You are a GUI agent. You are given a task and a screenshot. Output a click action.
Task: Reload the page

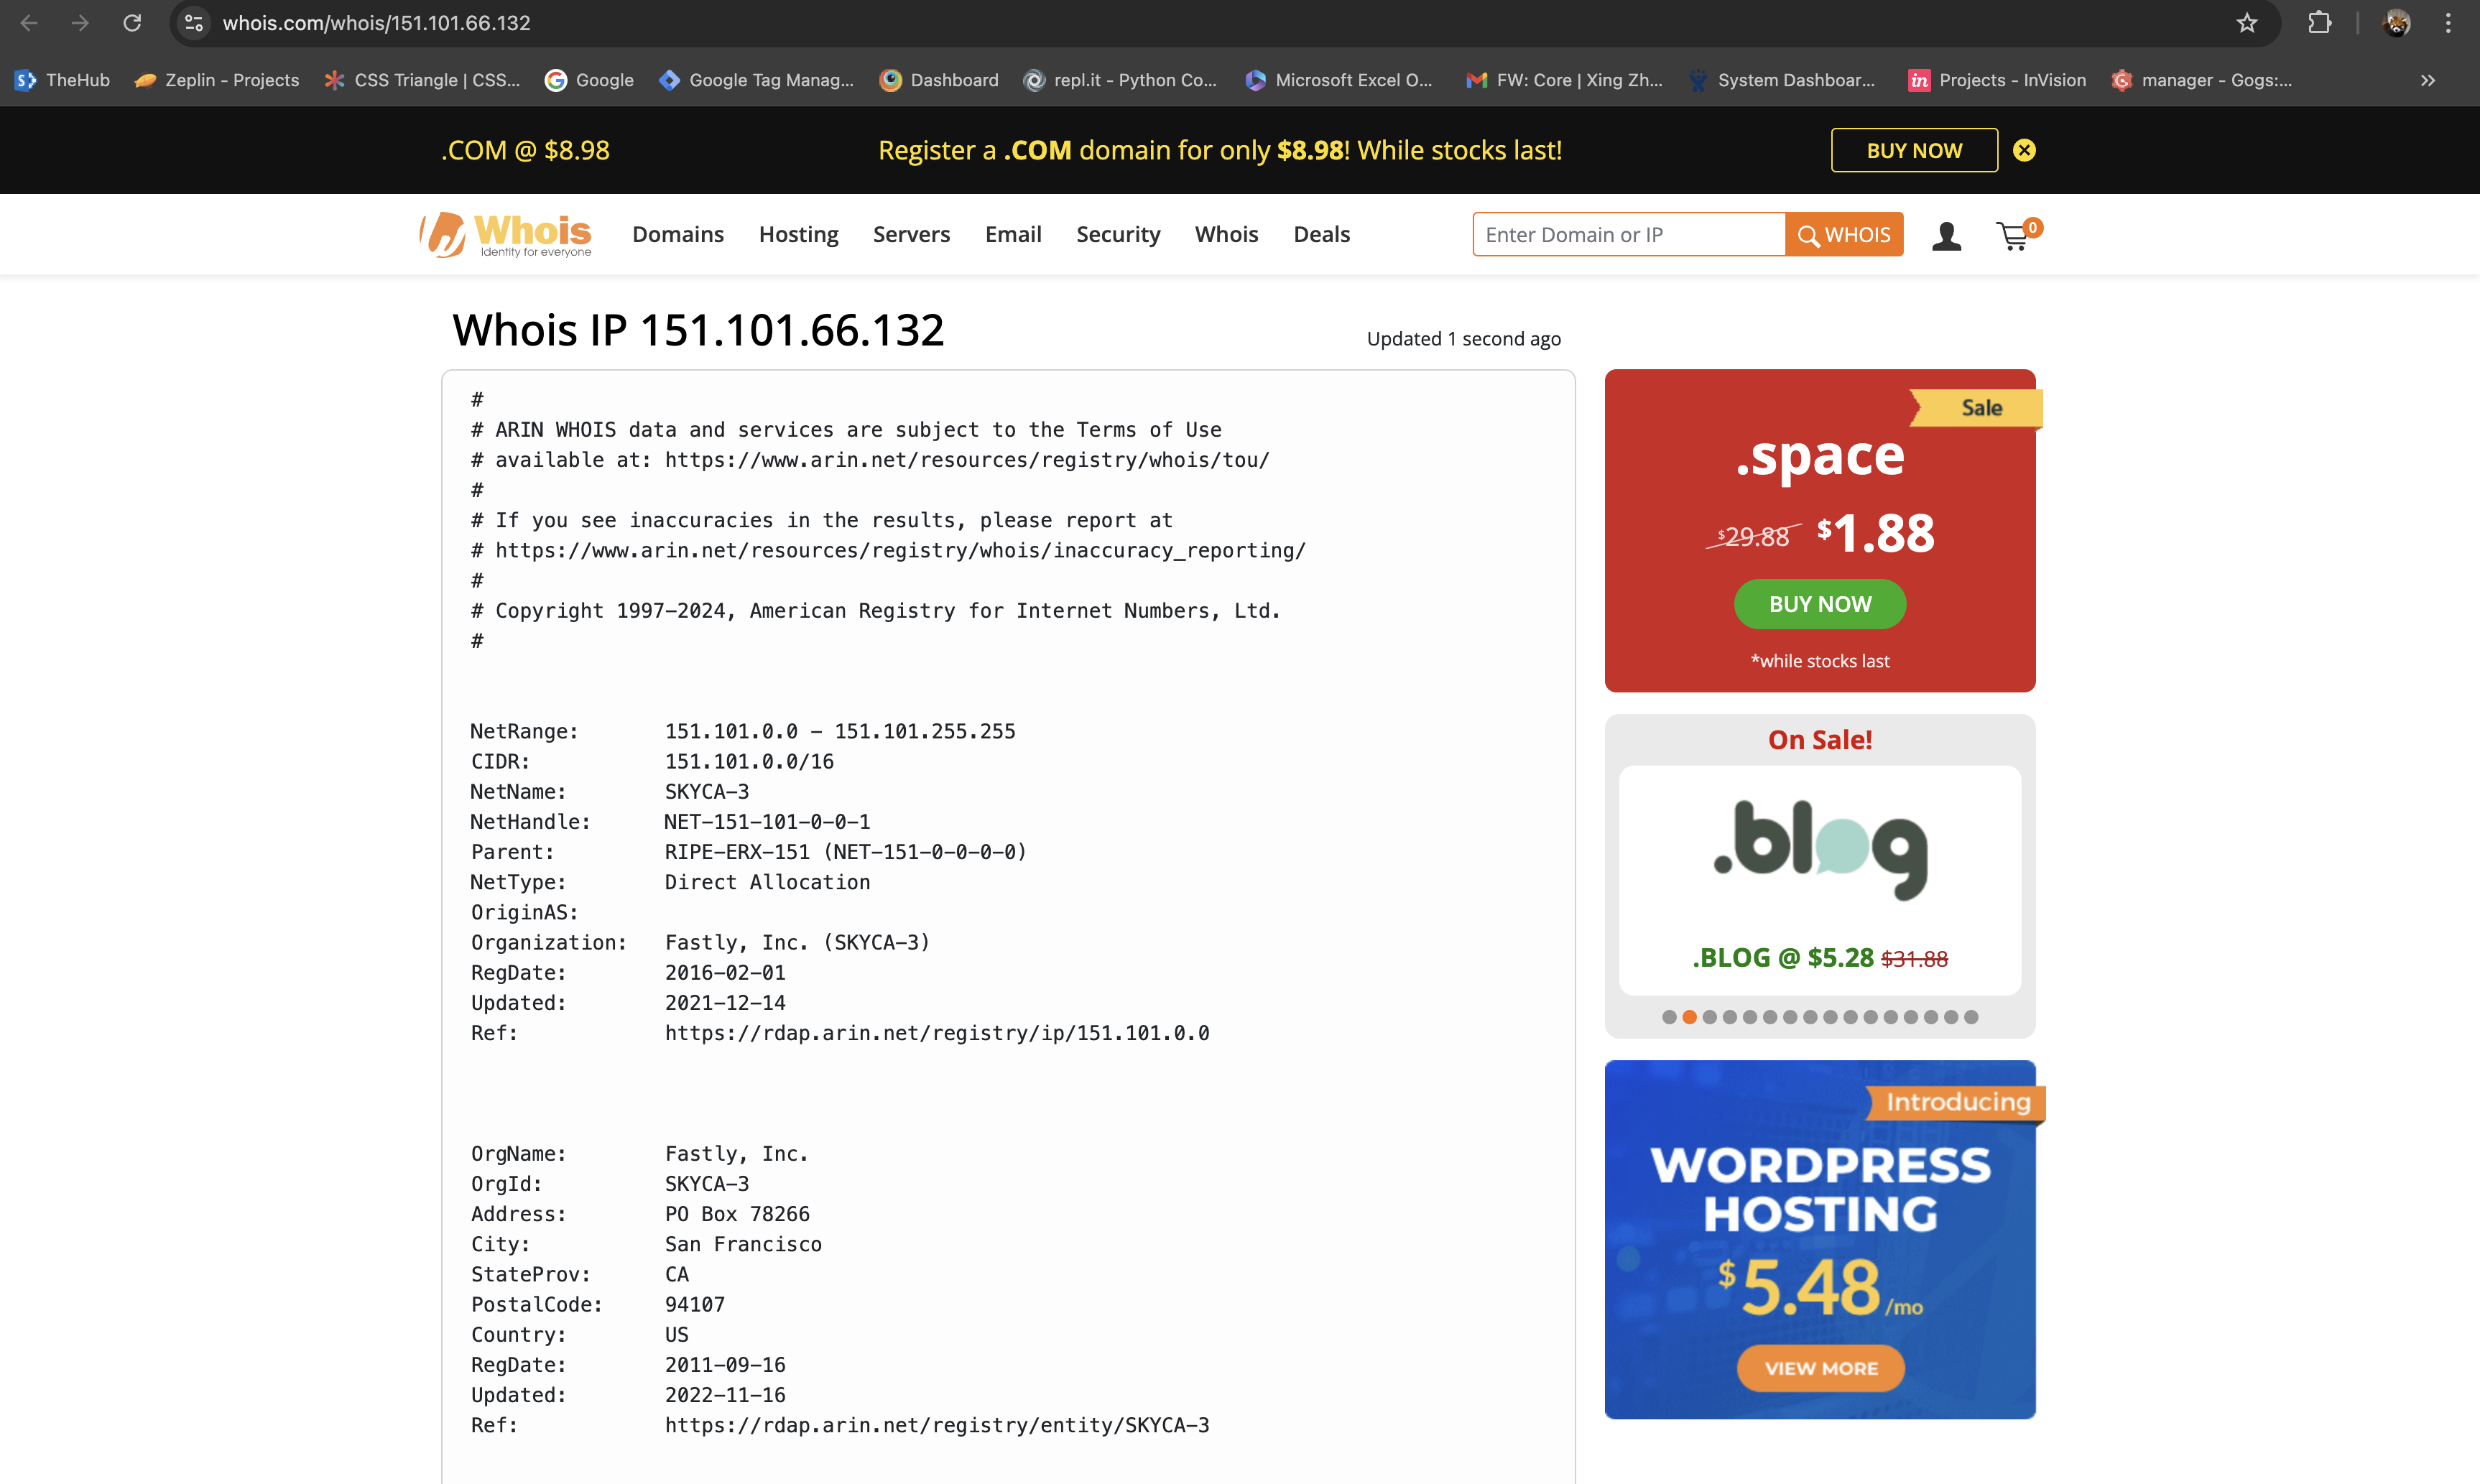[132, 23]
